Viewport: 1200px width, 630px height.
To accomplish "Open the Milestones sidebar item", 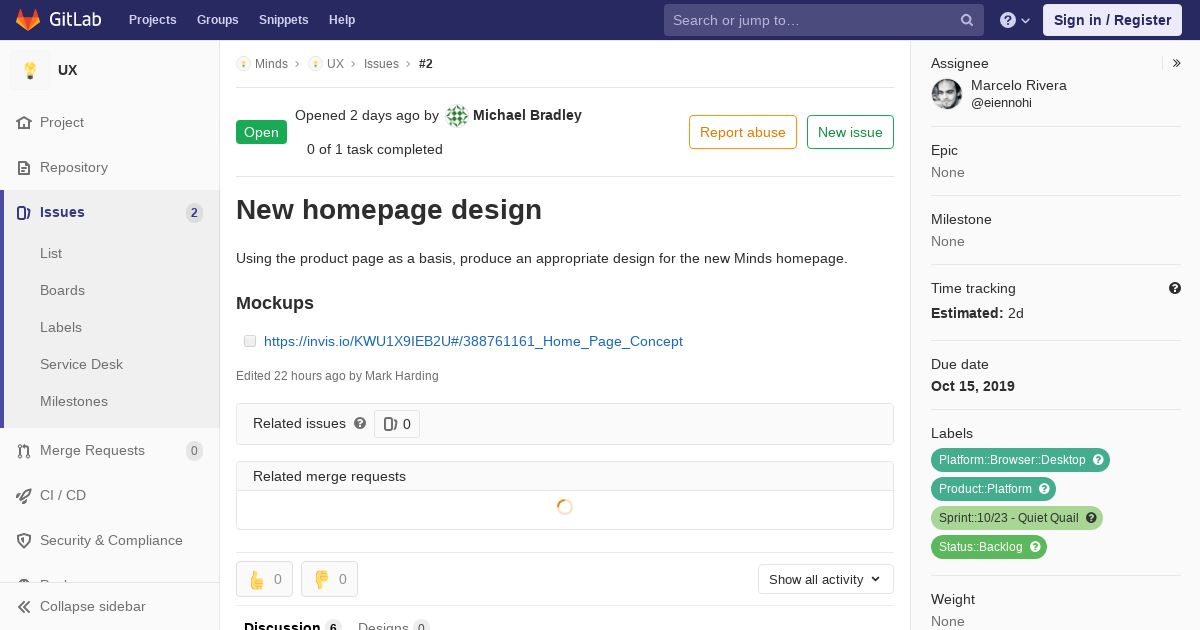I will click(74, 401).
